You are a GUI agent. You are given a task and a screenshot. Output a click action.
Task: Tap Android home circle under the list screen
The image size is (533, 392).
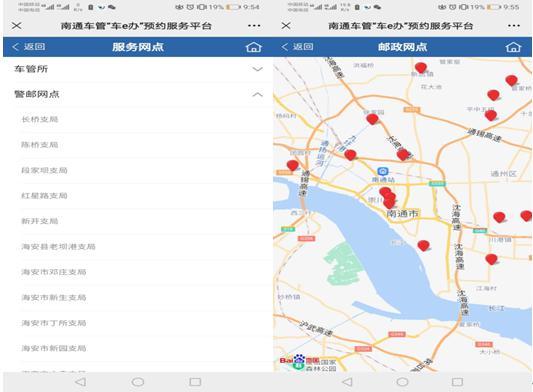click(138, 382)
